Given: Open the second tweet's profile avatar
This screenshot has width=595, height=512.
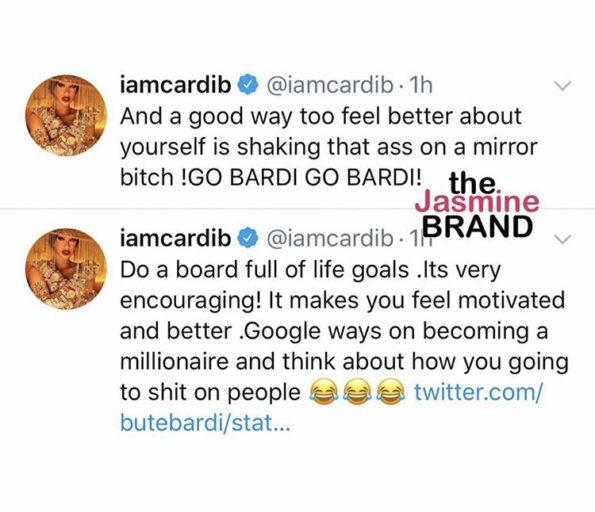Looking at the screenshot, I should click(x=66, y=269).
